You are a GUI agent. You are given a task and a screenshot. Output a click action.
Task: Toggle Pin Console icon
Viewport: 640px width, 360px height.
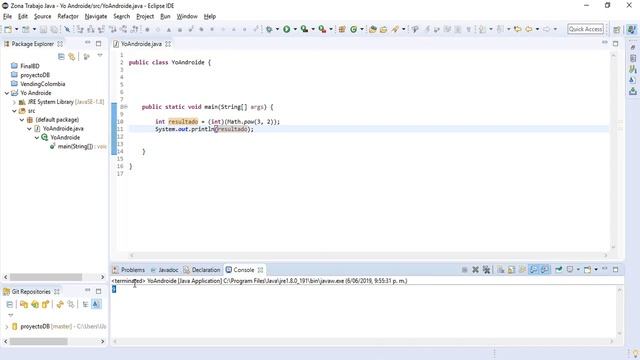tap(559, 270)
